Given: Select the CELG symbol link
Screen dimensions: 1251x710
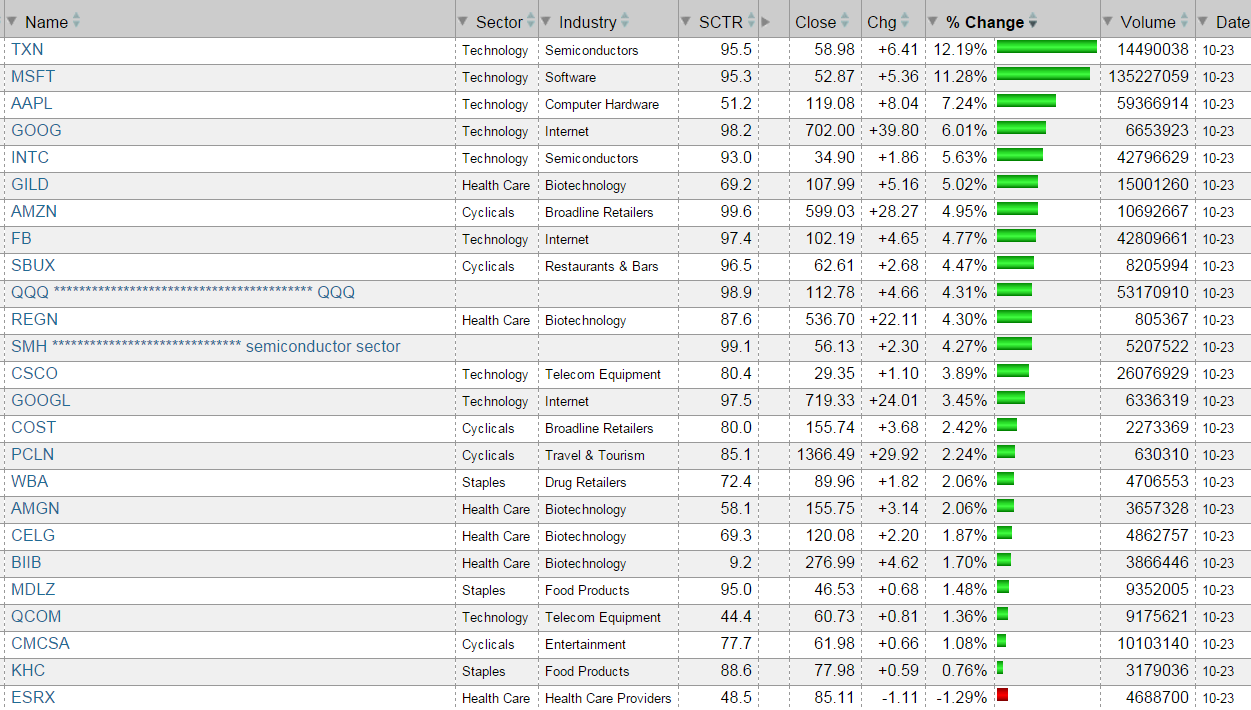Looking at the screenshot, I should click(x=33, y=535).
